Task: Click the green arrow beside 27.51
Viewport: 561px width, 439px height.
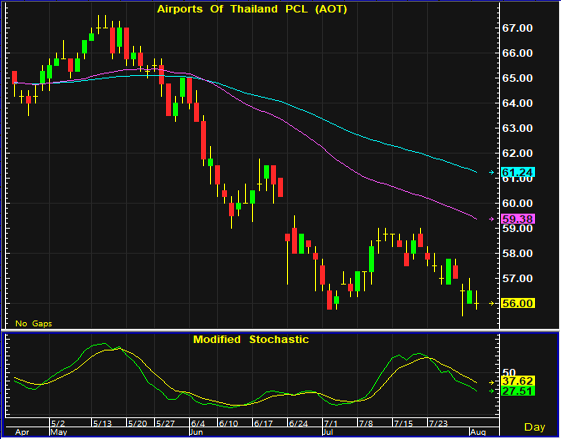Action: pos(492,391)
